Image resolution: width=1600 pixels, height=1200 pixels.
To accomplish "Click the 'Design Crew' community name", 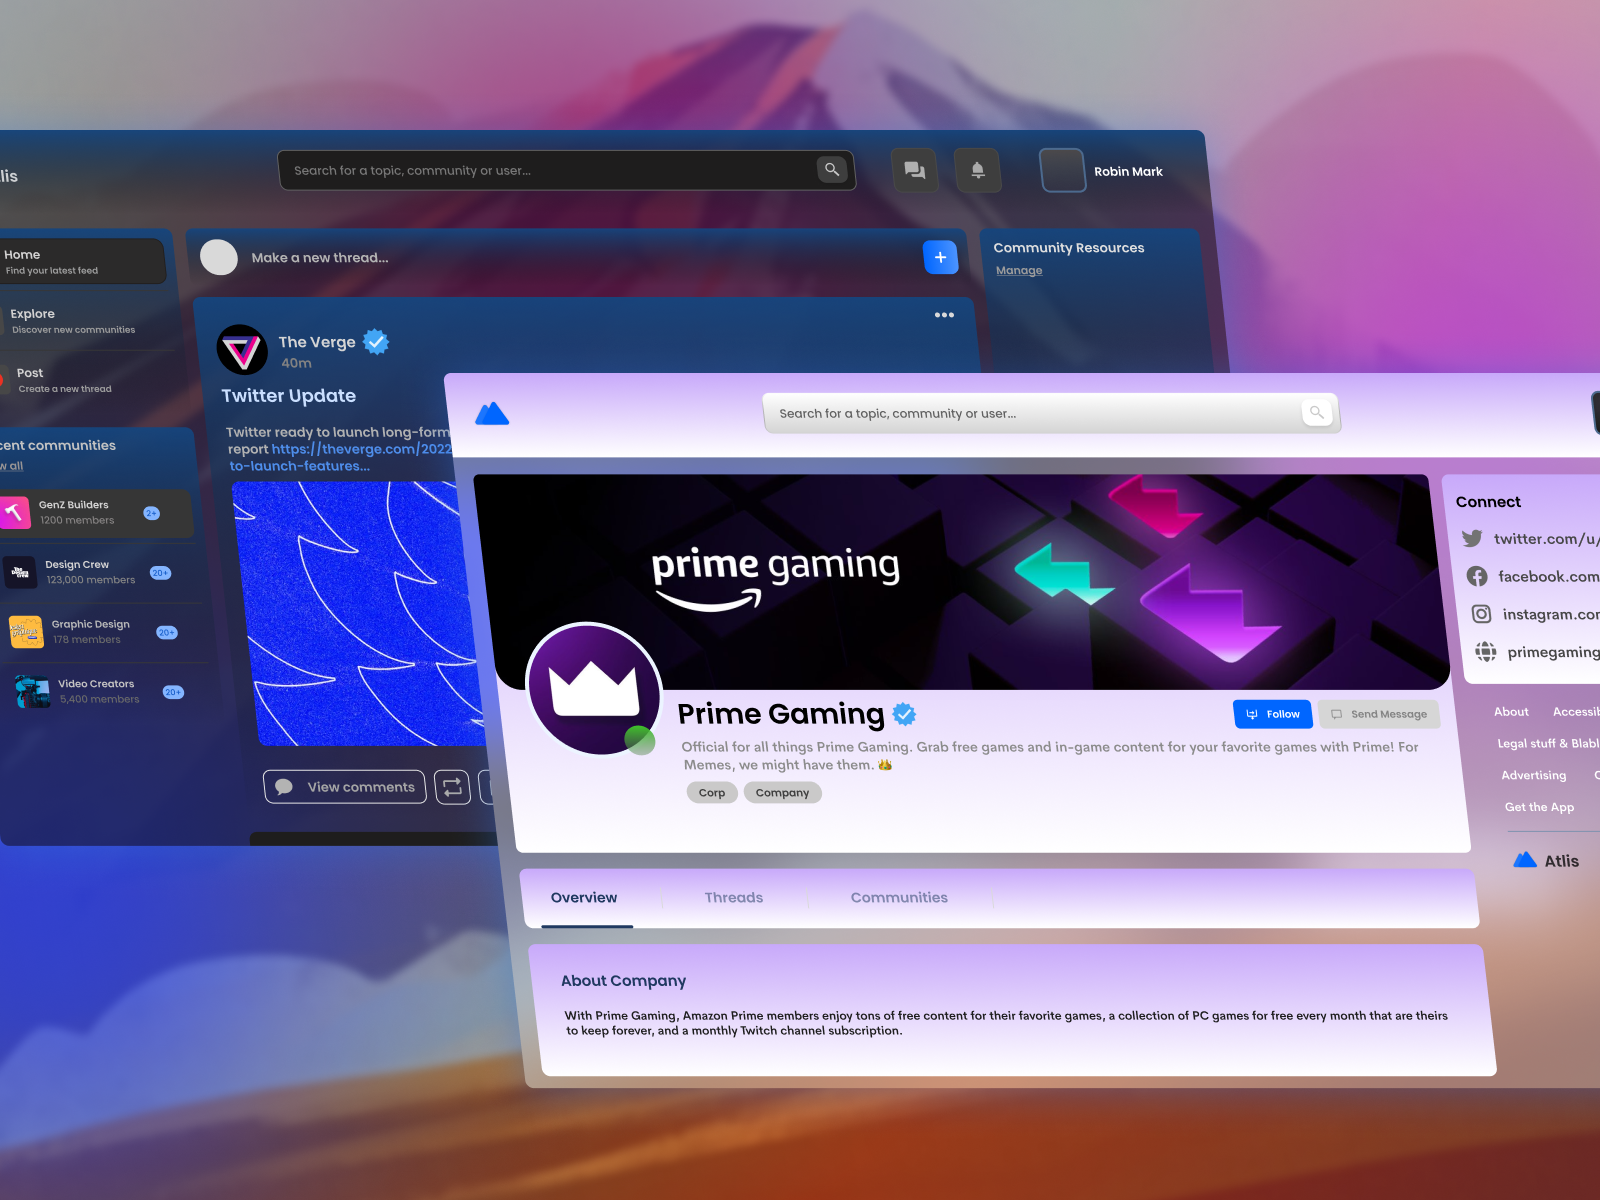I will pos(77,565).
